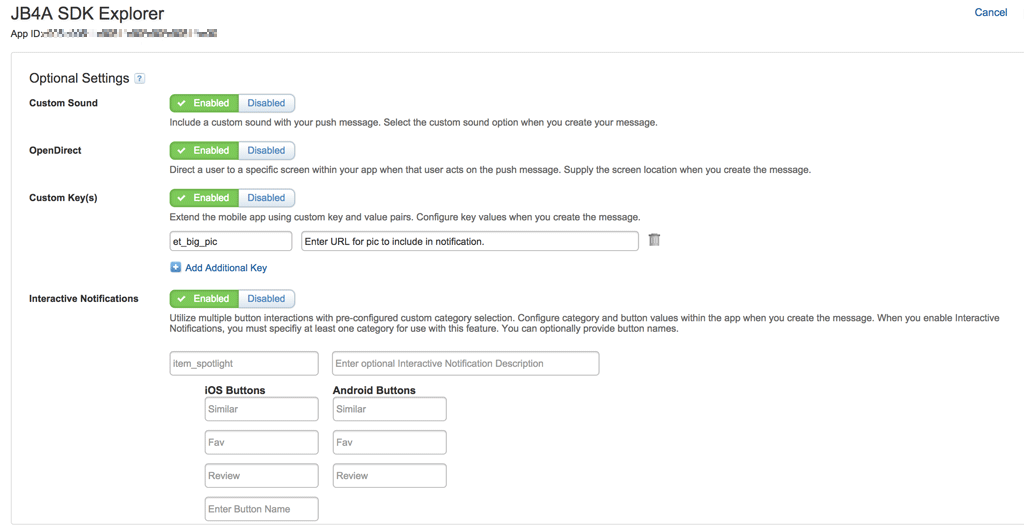The height and width of the screenshot is (528, 1024).
Task: Click the empty Enter Button Name field
Action: (261, 509)
